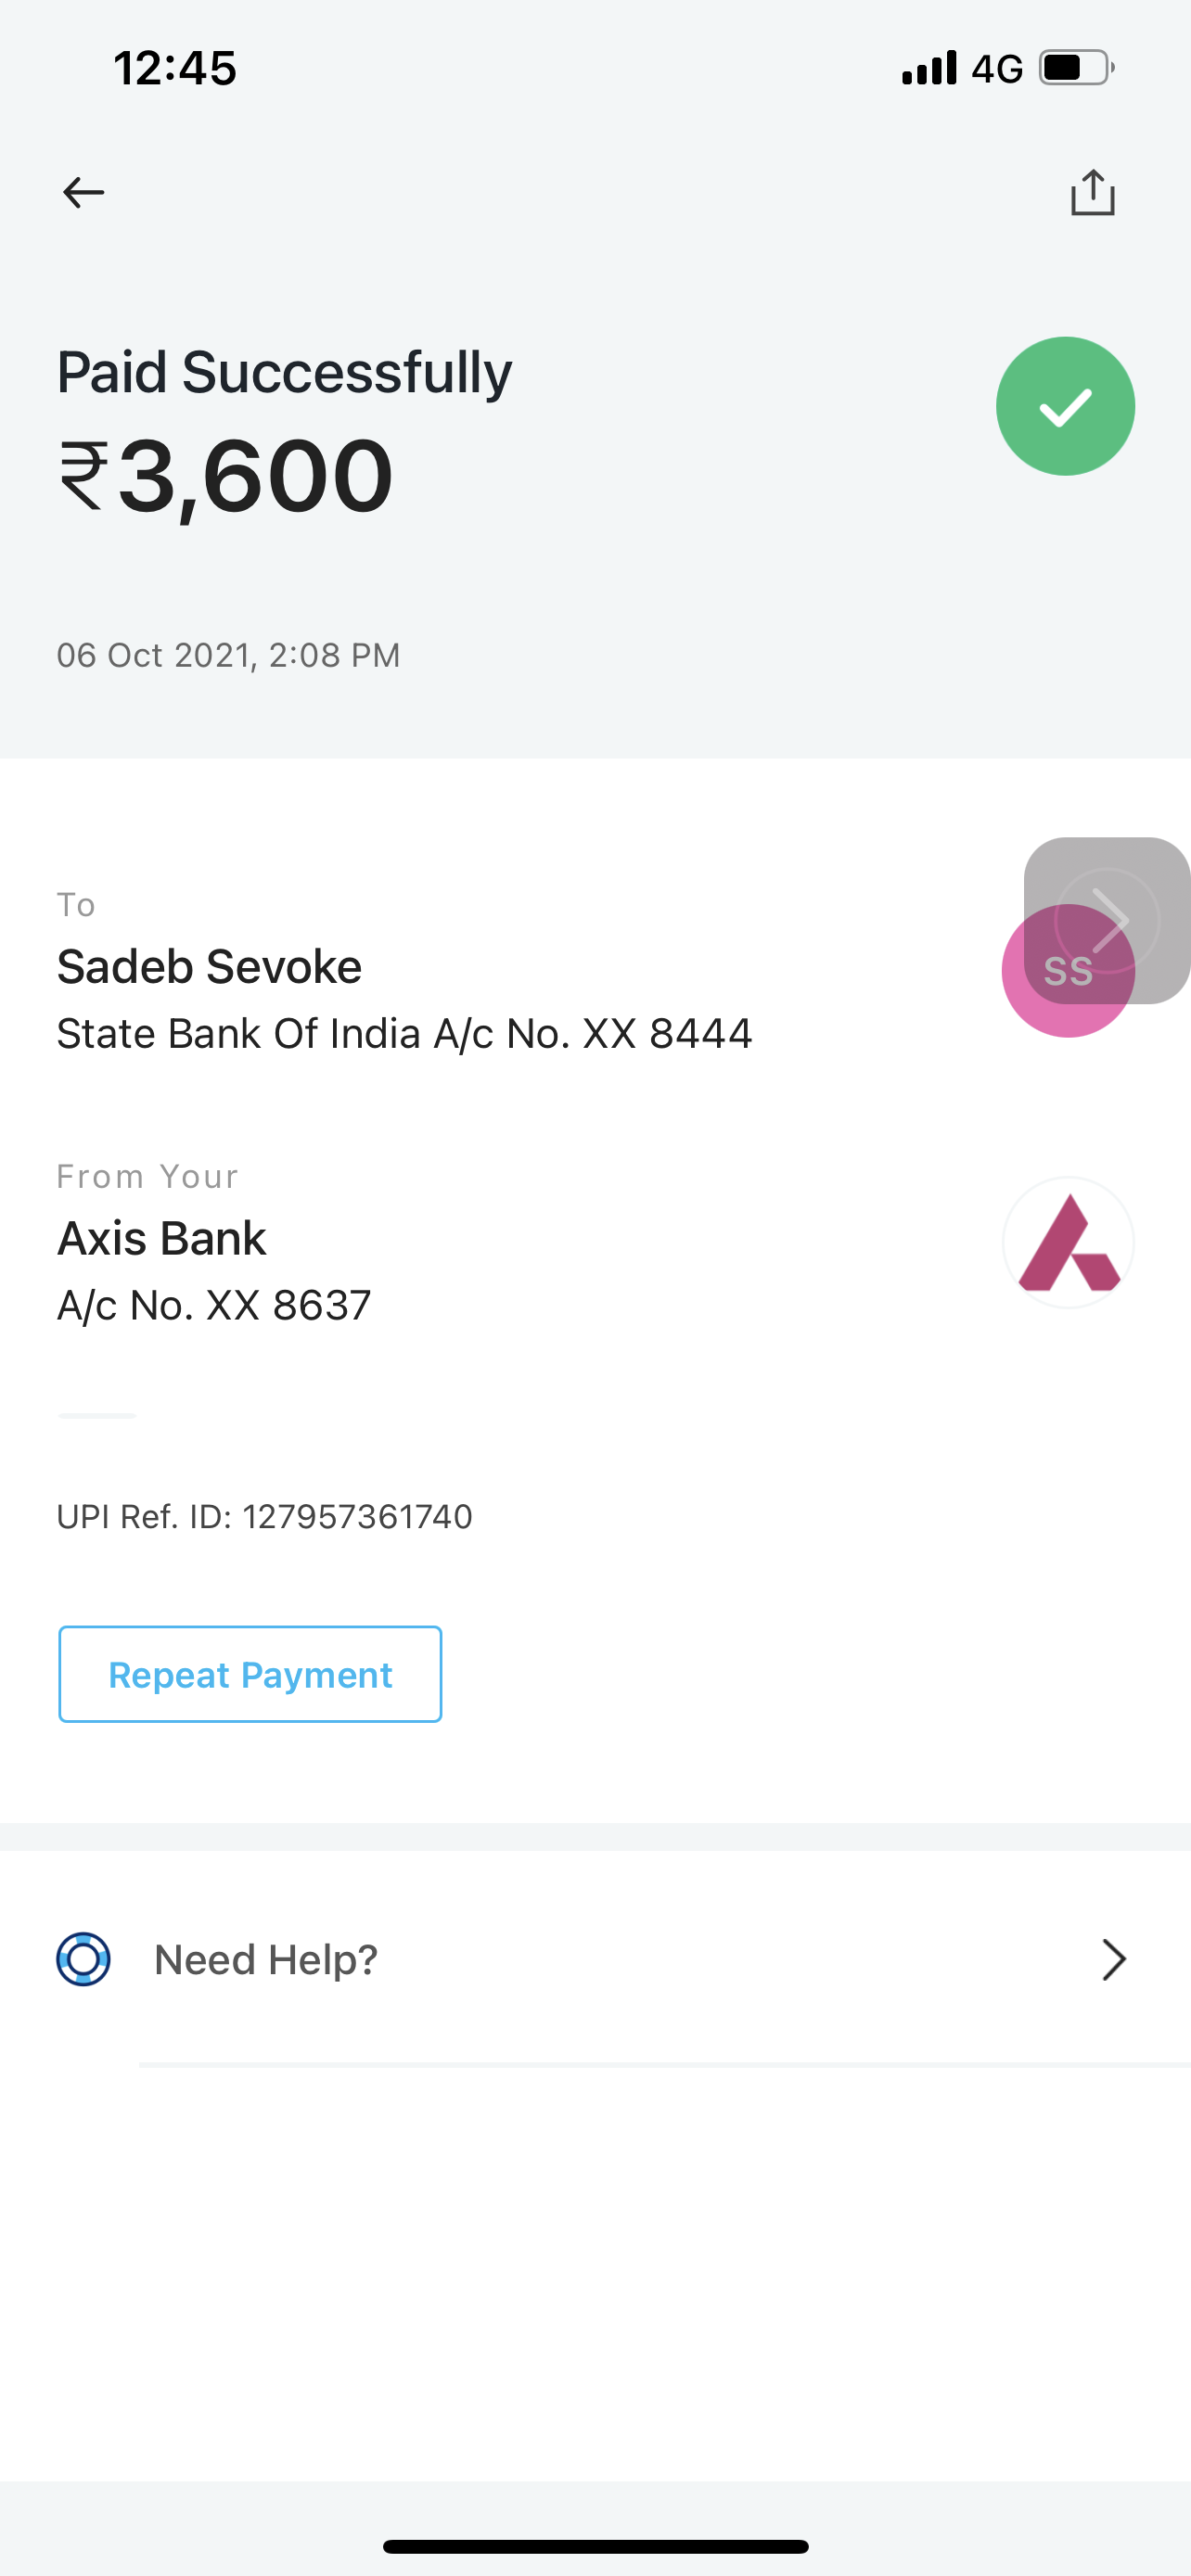
Task: Tap the 06 Oct 2021 timestamp
Action: pyautogui.click(x=228, y=655)
